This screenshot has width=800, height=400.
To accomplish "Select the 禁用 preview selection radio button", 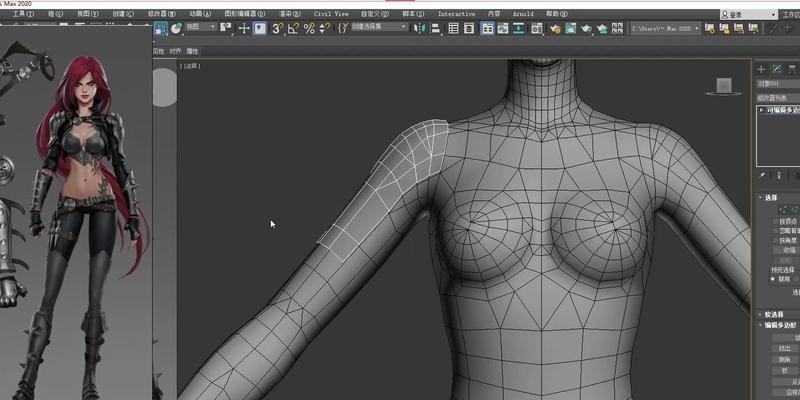I will [x=773, y=279].
